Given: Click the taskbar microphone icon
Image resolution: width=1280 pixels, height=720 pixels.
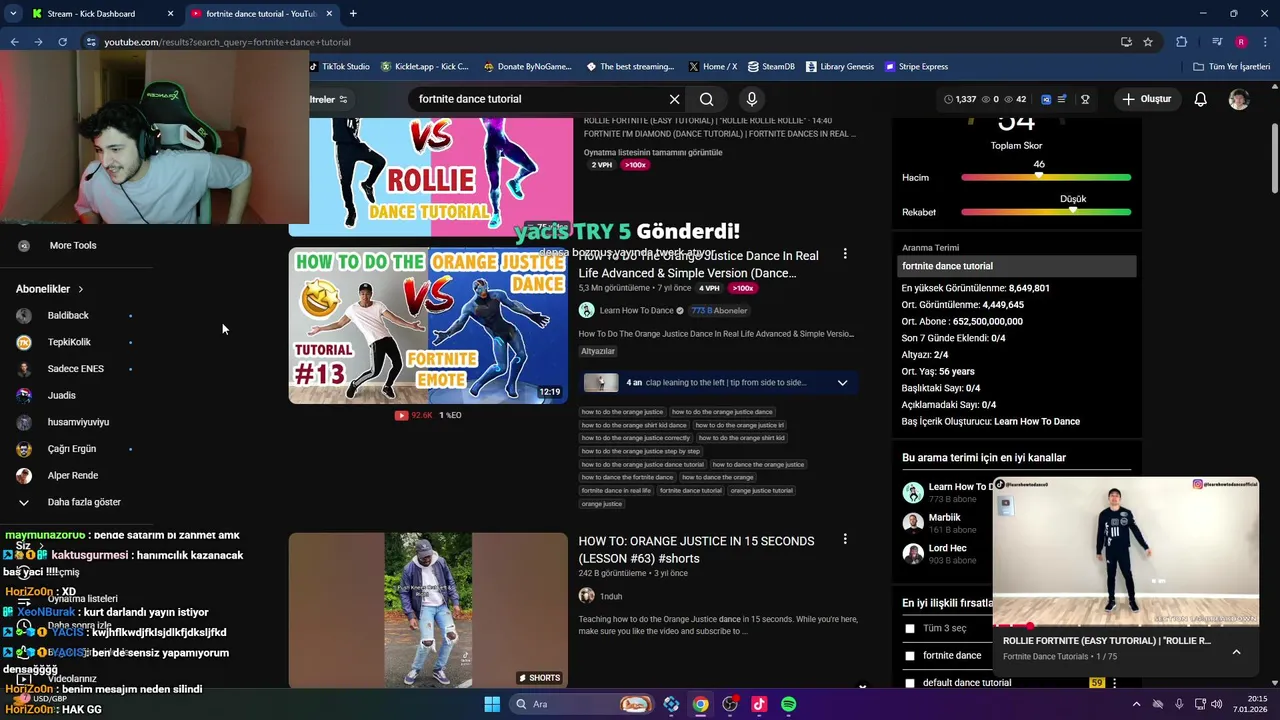Looking at the screenshot, I should click(1179, 704).
